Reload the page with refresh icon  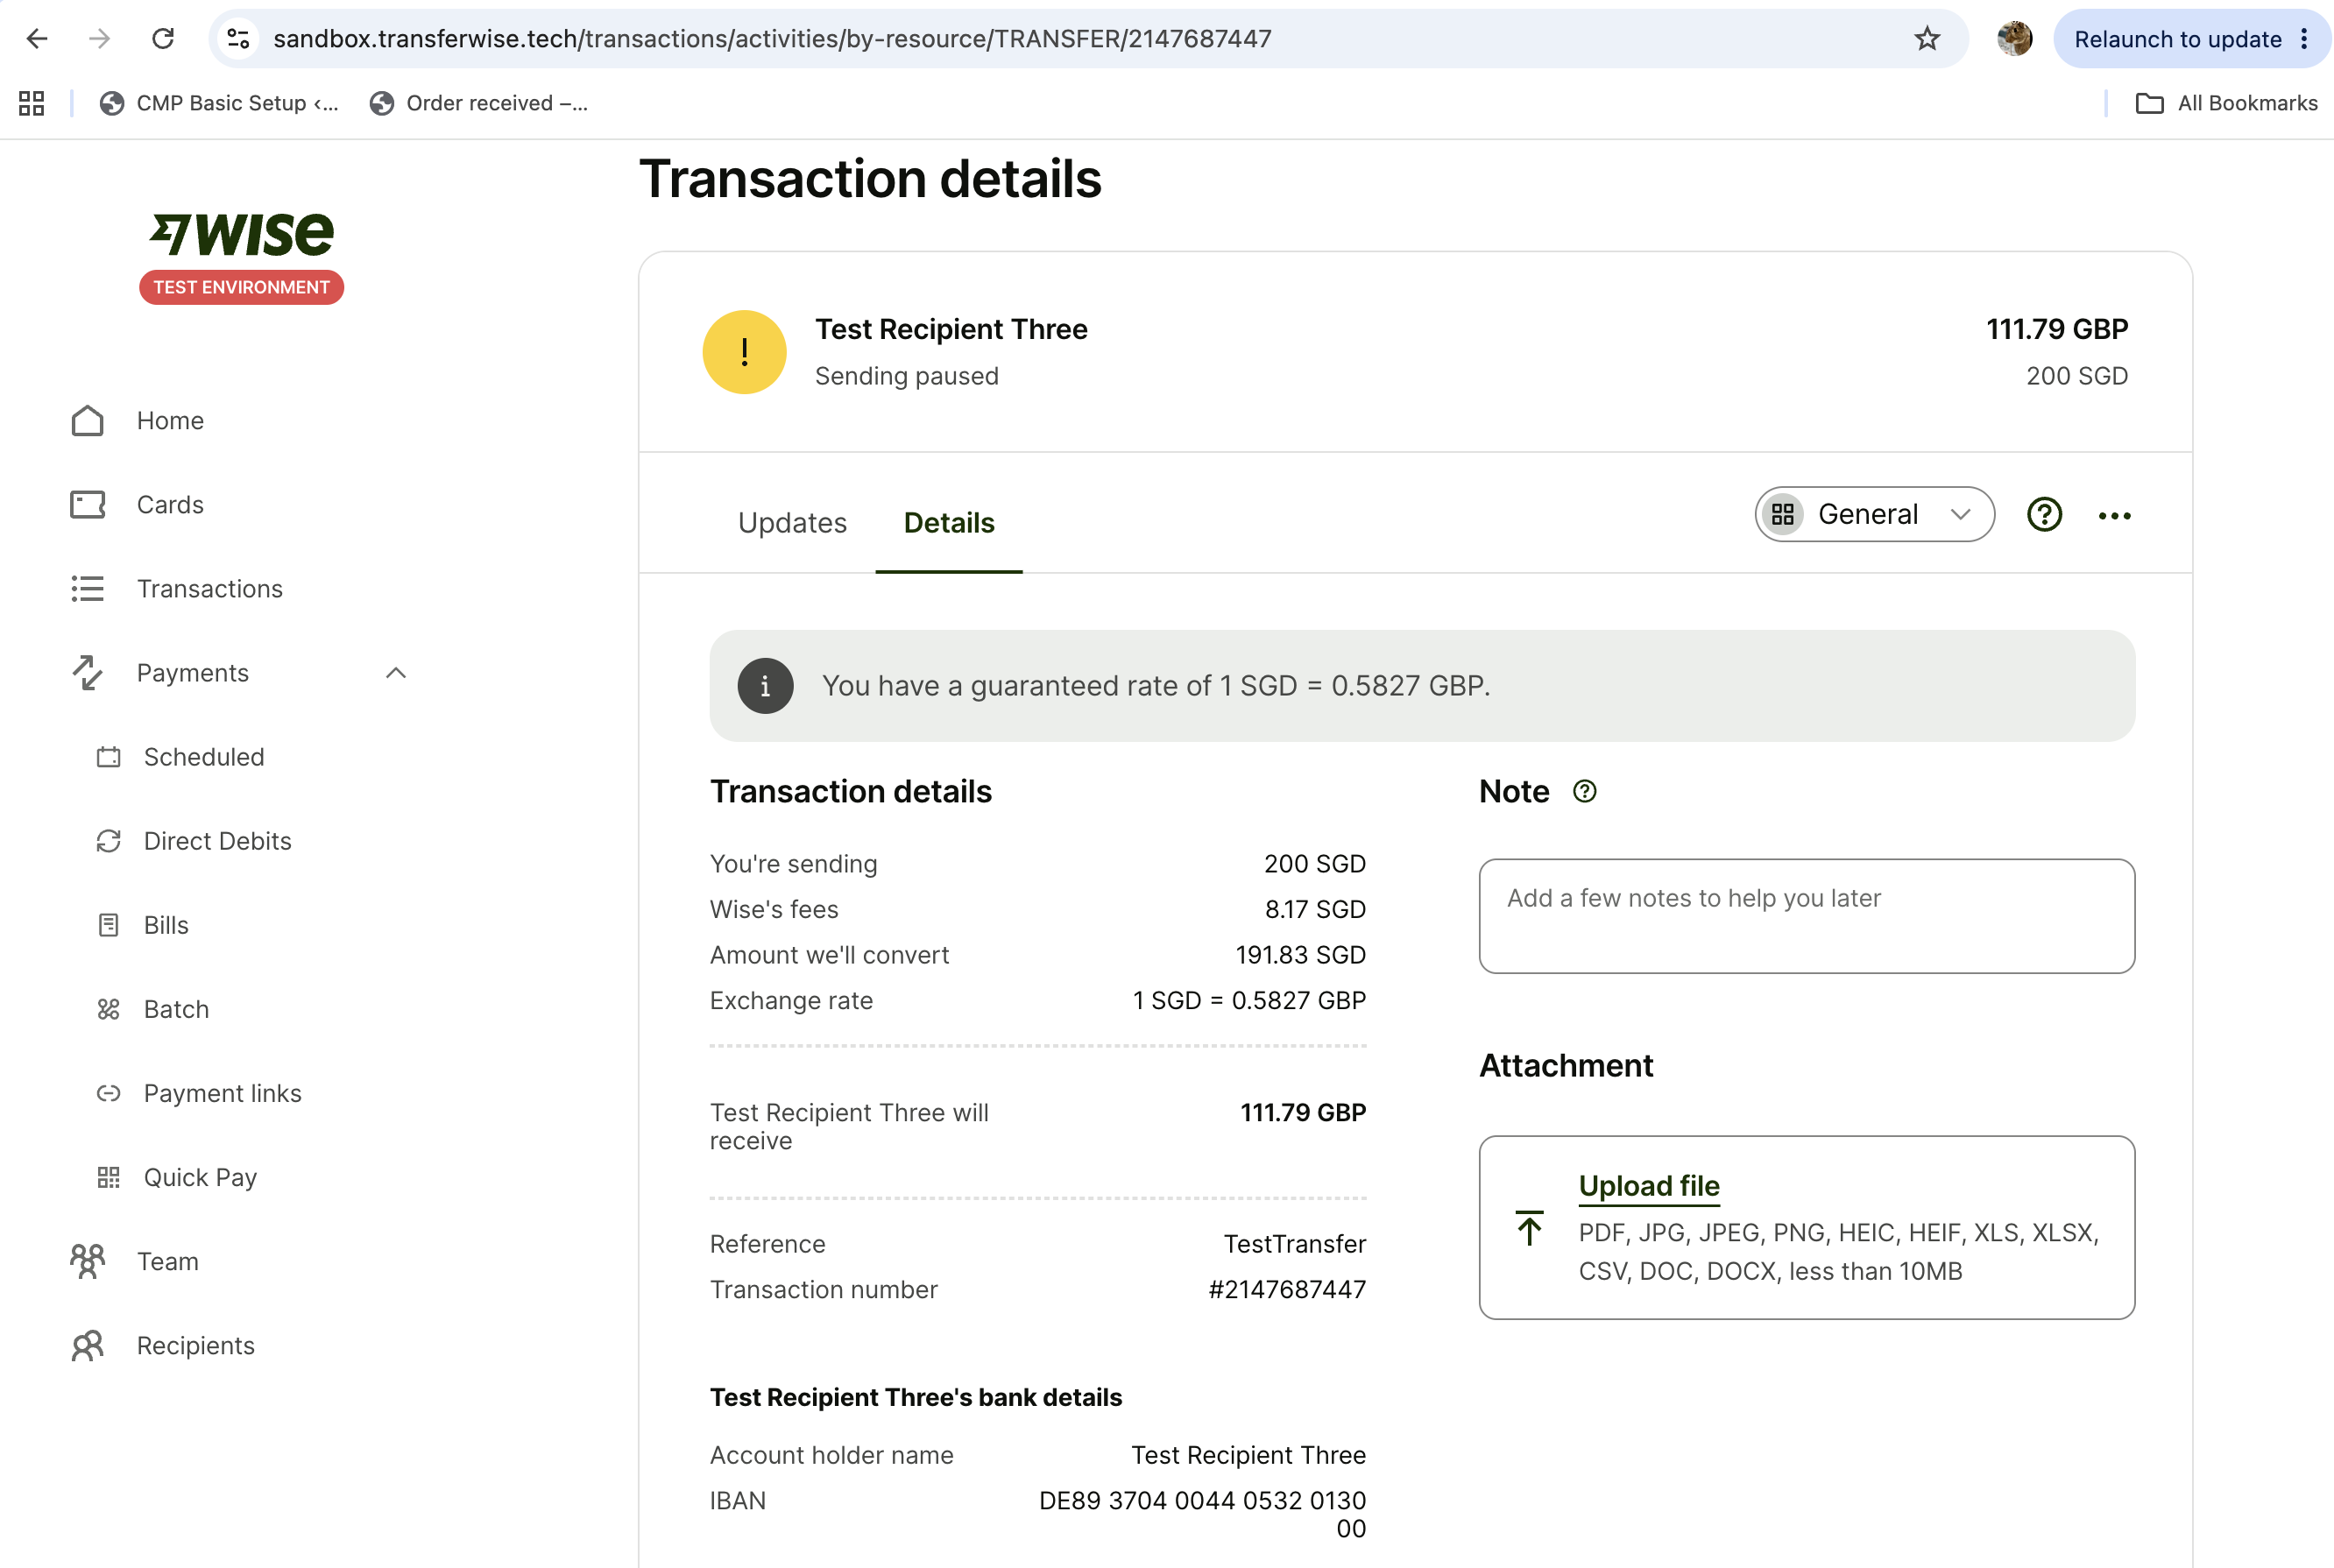coord(163,39)
